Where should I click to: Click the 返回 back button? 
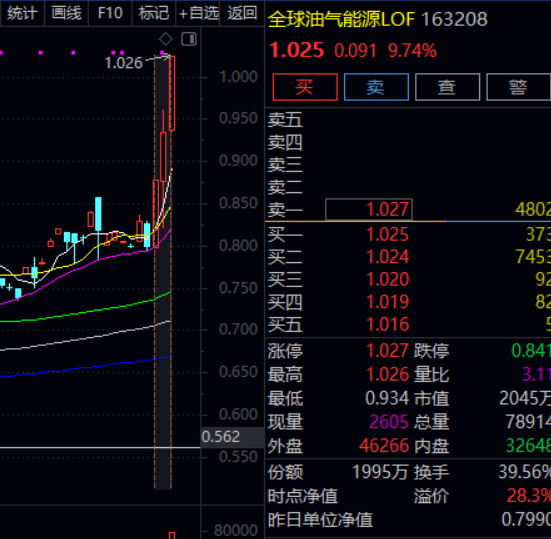click(242, 13)
